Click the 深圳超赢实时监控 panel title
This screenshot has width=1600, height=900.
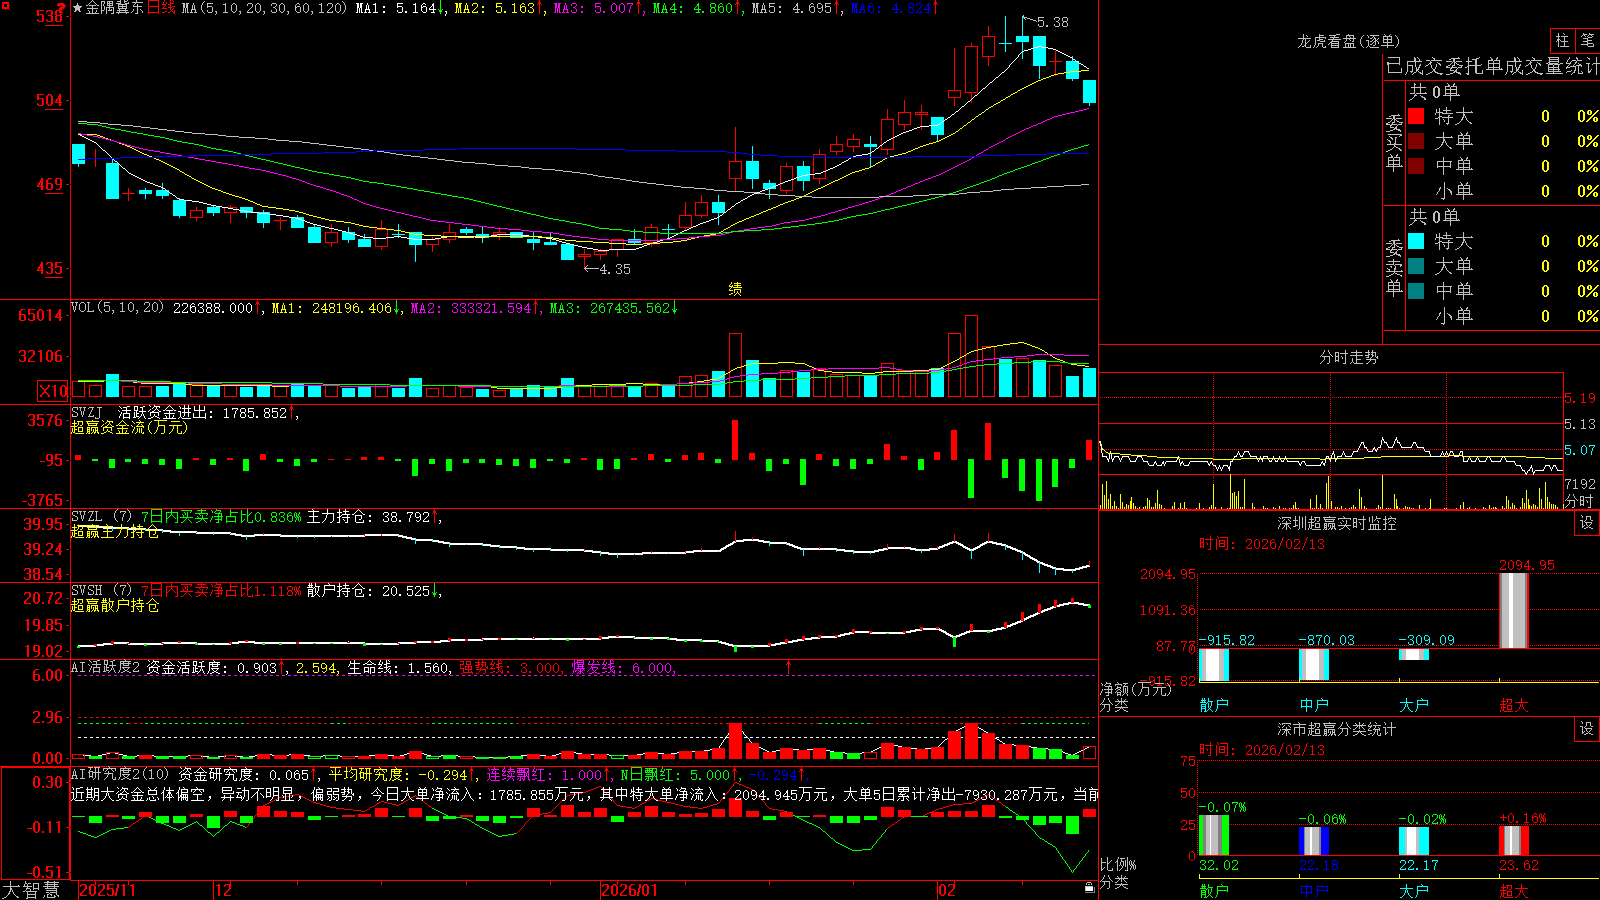pyautogui.click(x=1336, y=523)
